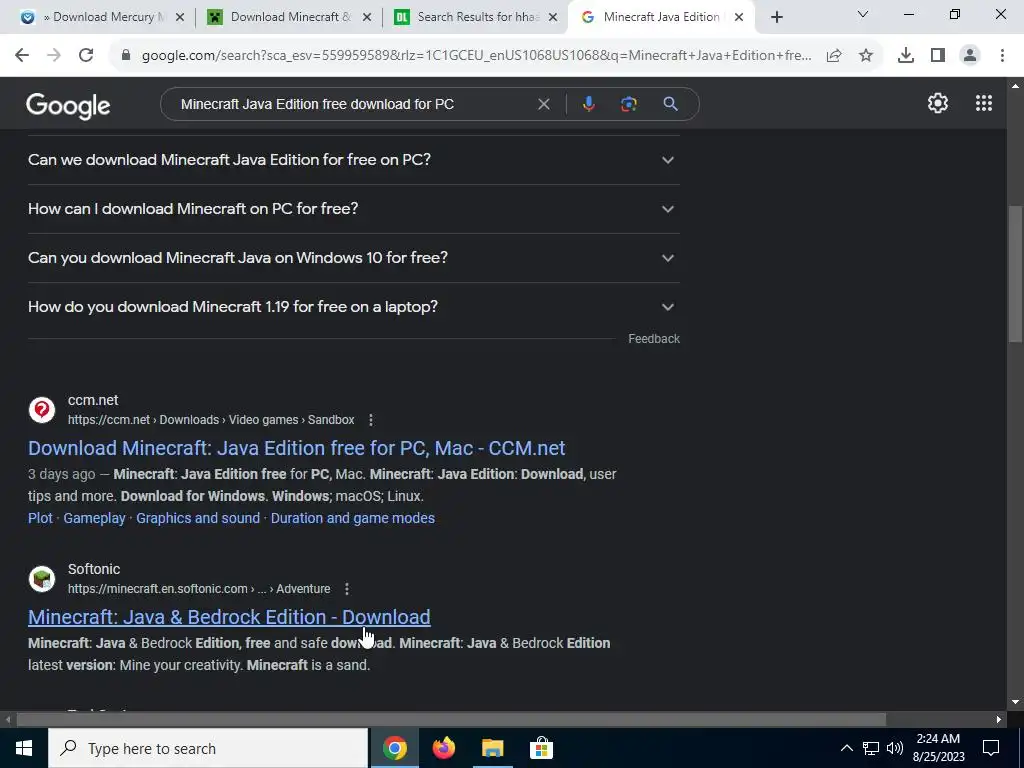Screen dimensions: 1024x768
Task: Open File Explorer from the taskbar
Action: (492, 748)
